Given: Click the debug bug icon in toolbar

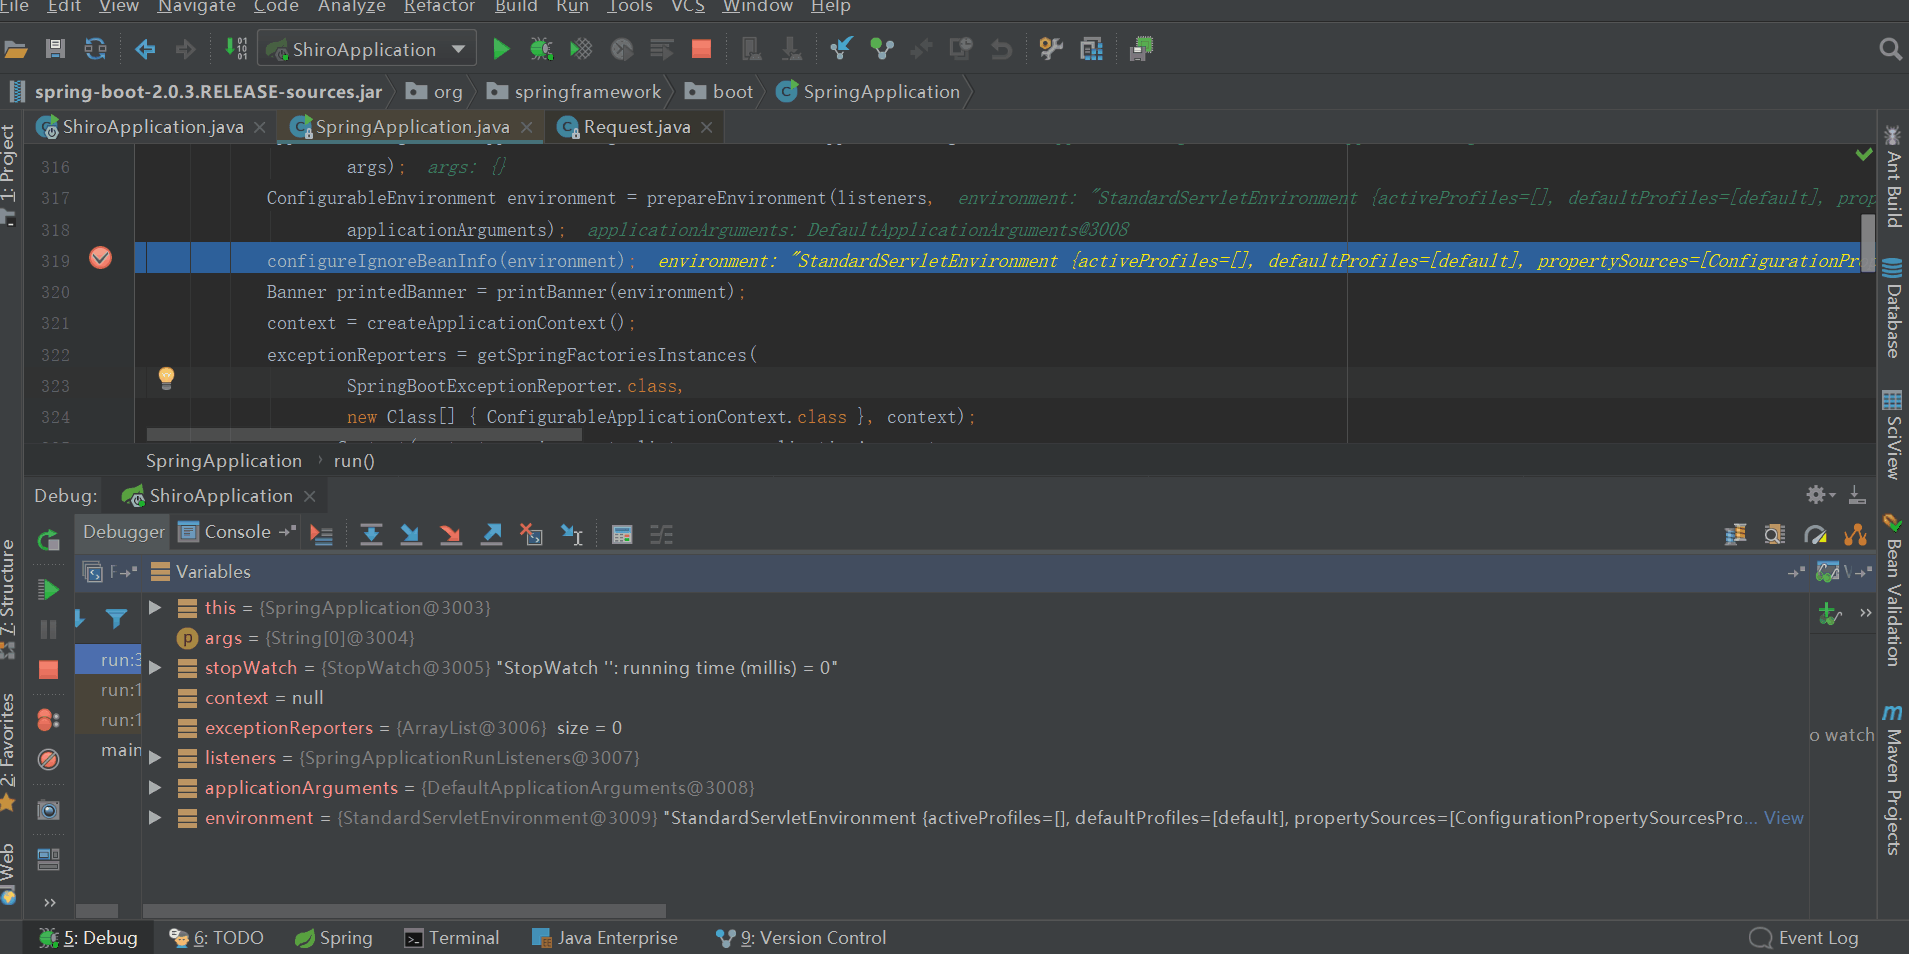Looking at the screenshot, I should pos(541,49).
